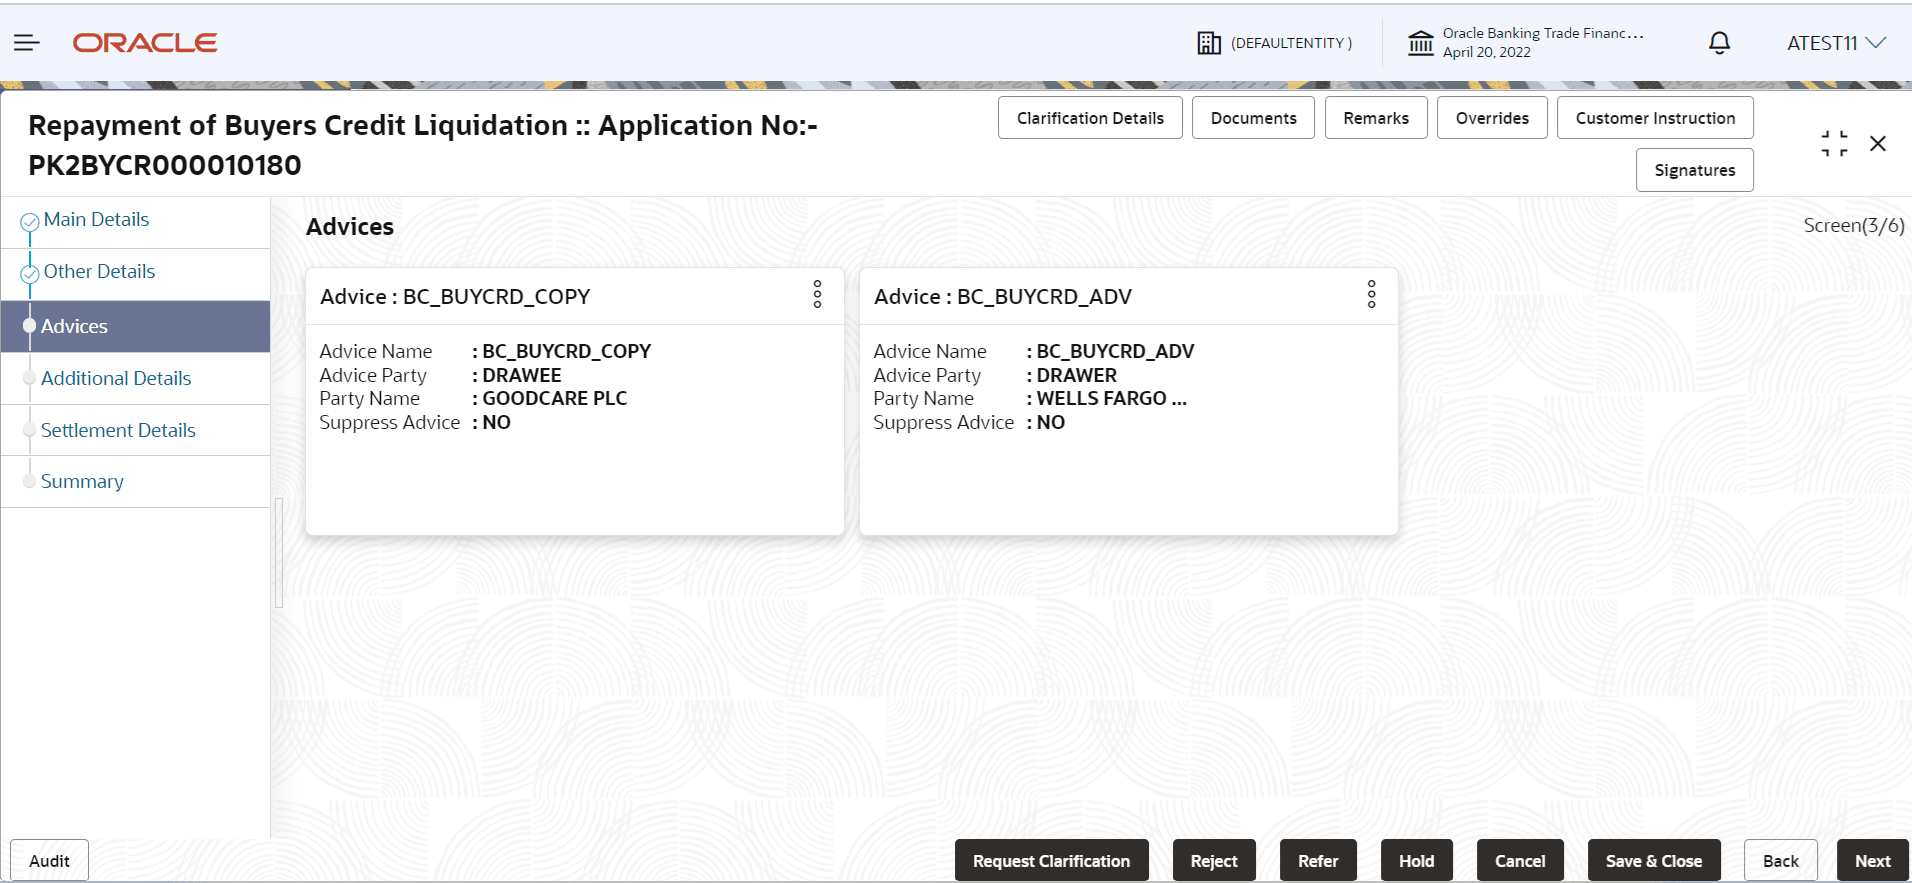
Task: Open the Signatures panel
Action: pos(1695,170)
